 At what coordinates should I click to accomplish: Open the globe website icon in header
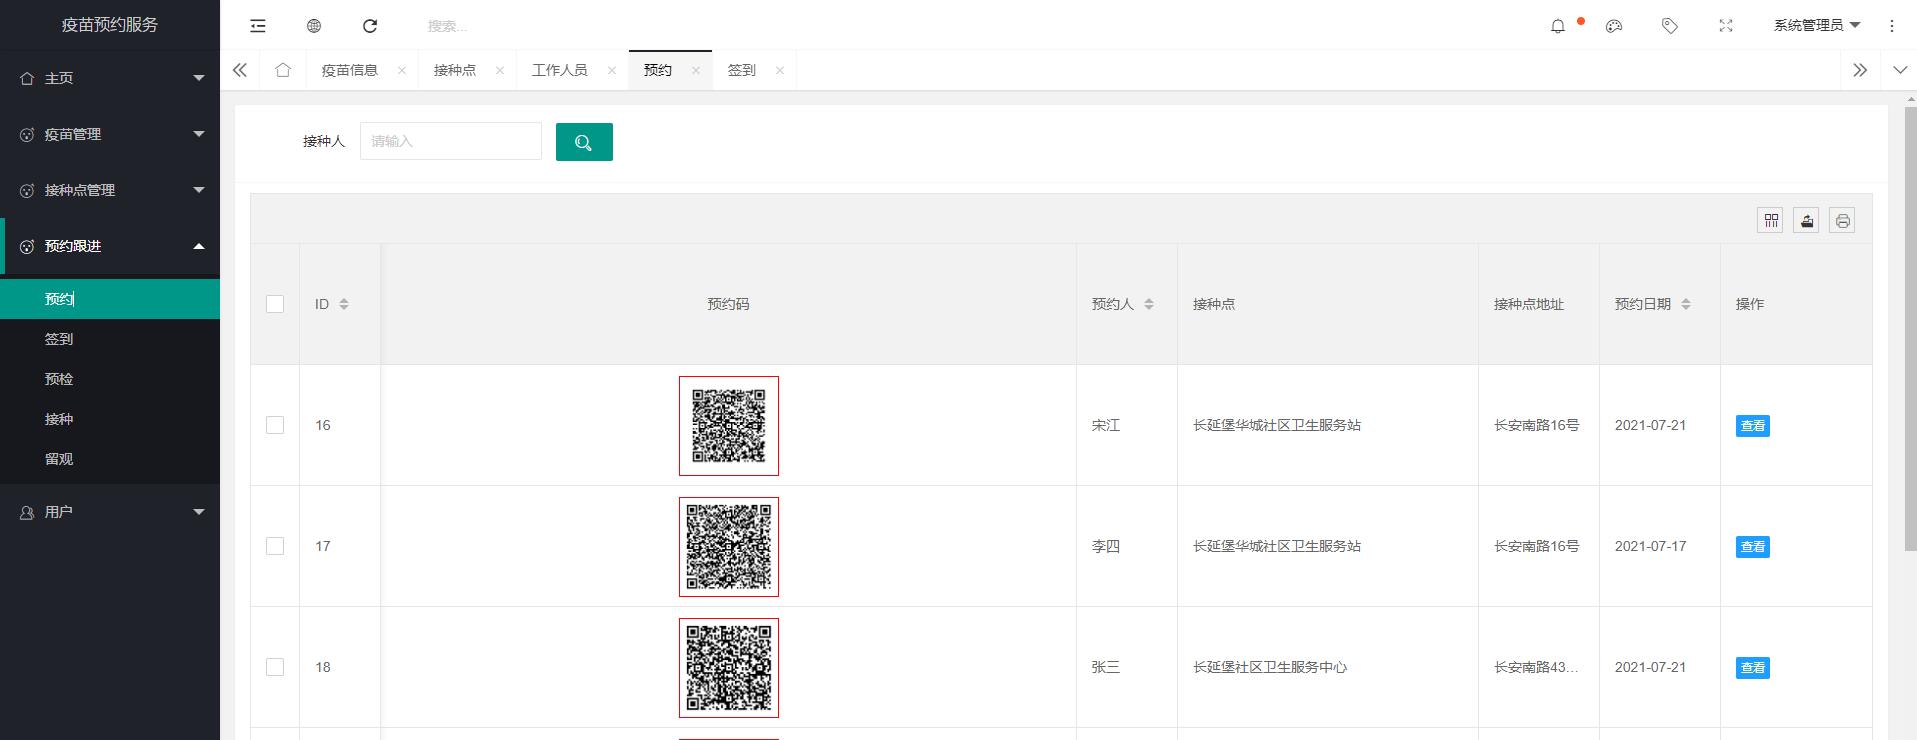click(x=314, y=26)
